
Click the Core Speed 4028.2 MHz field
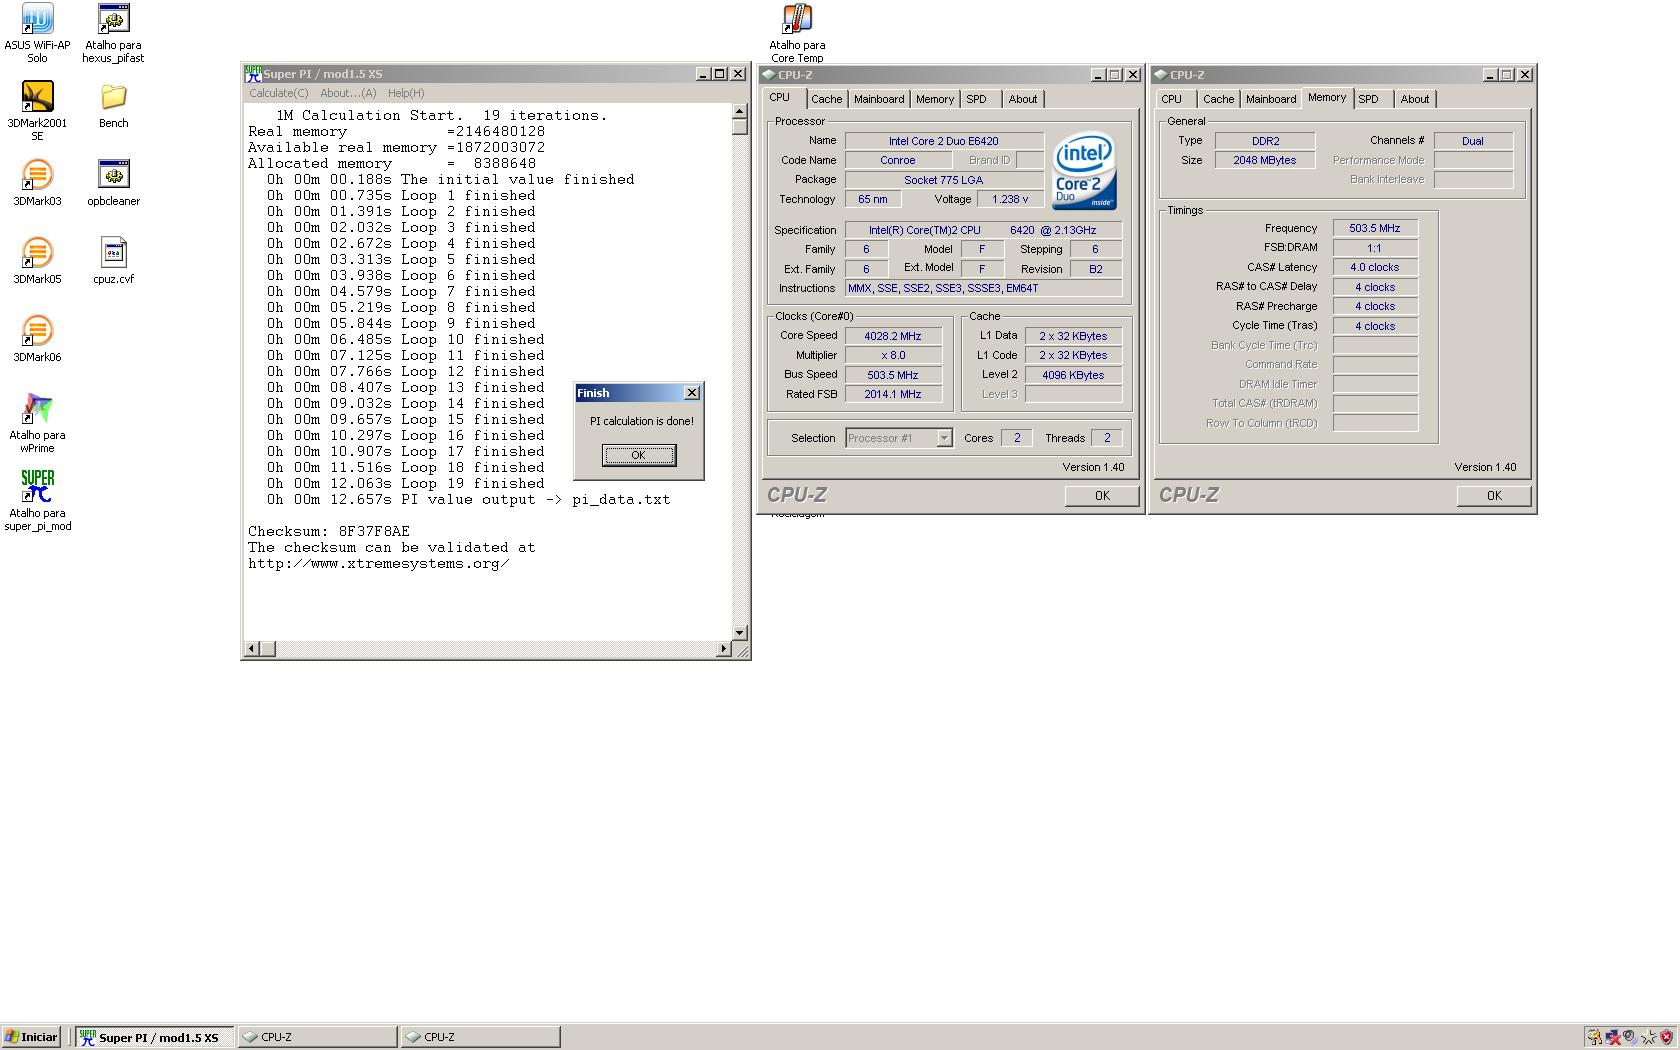(x=893, y=336)
